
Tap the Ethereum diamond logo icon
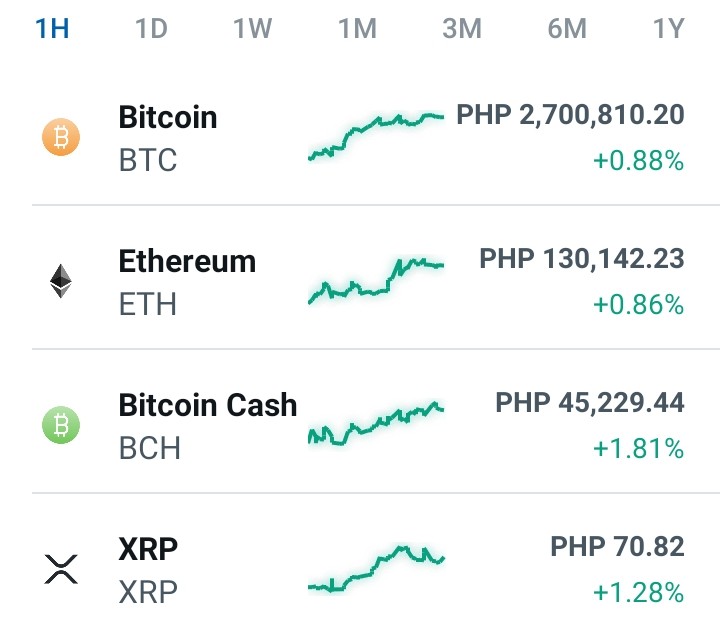pos(61,281)
